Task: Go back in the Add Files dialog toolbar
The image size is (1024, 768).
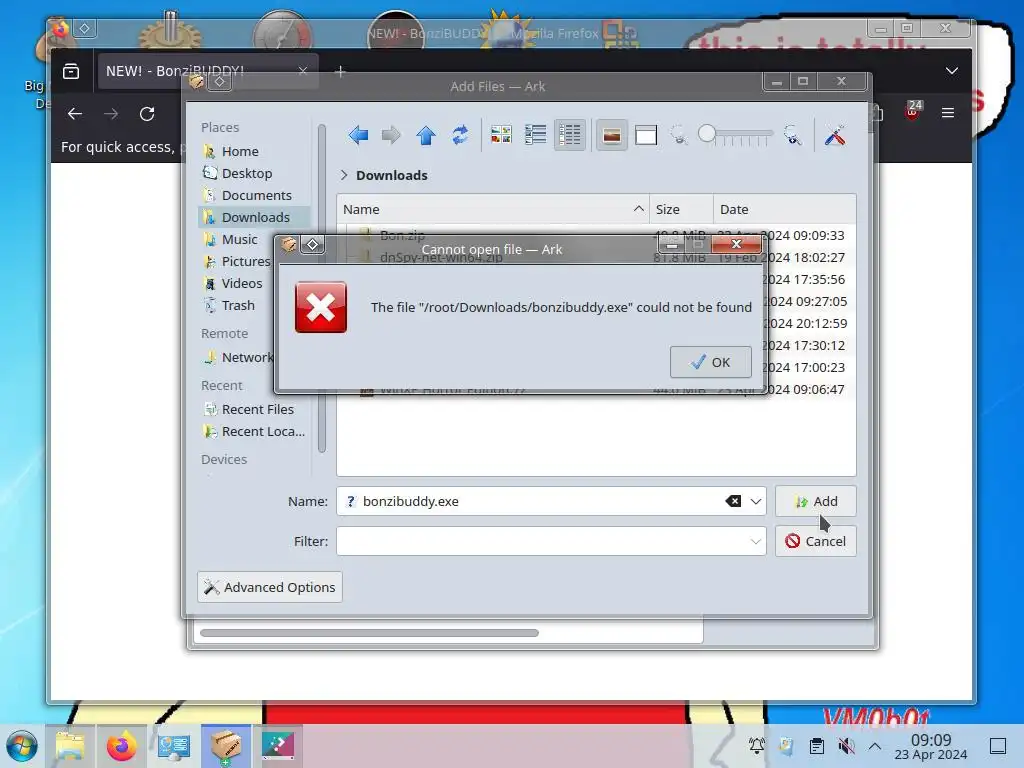Action: [x=359, y=135]
